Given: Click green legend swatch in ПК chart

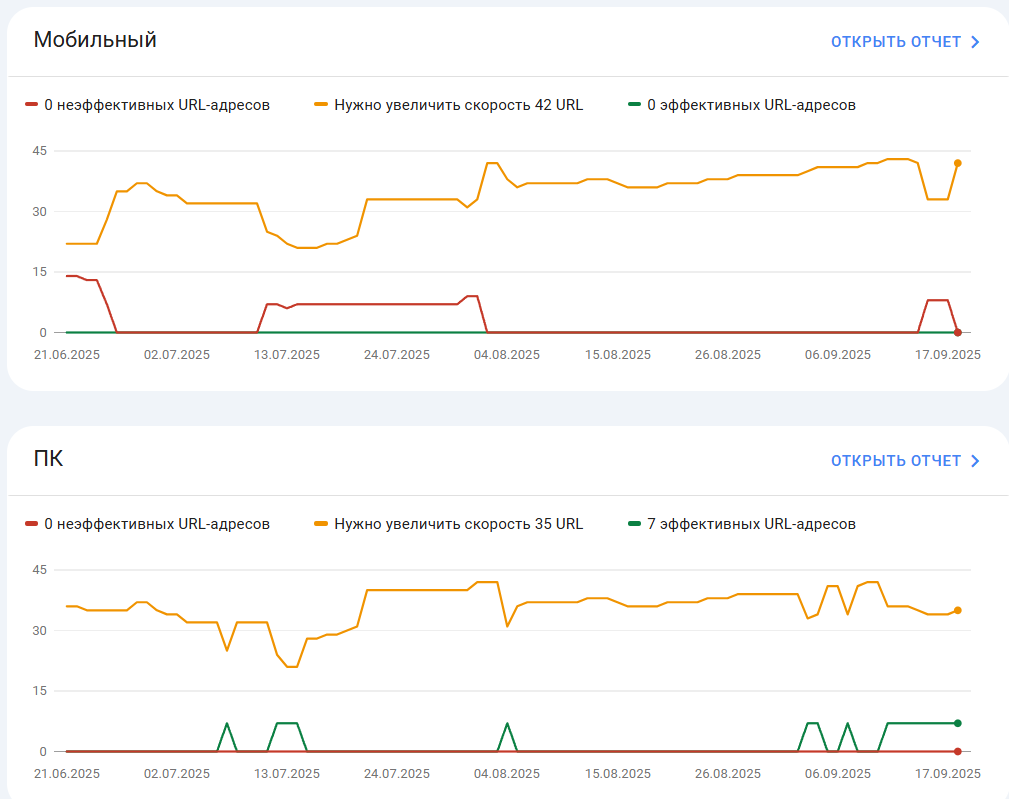Looking at the screenshot, I should pos(634,524).
